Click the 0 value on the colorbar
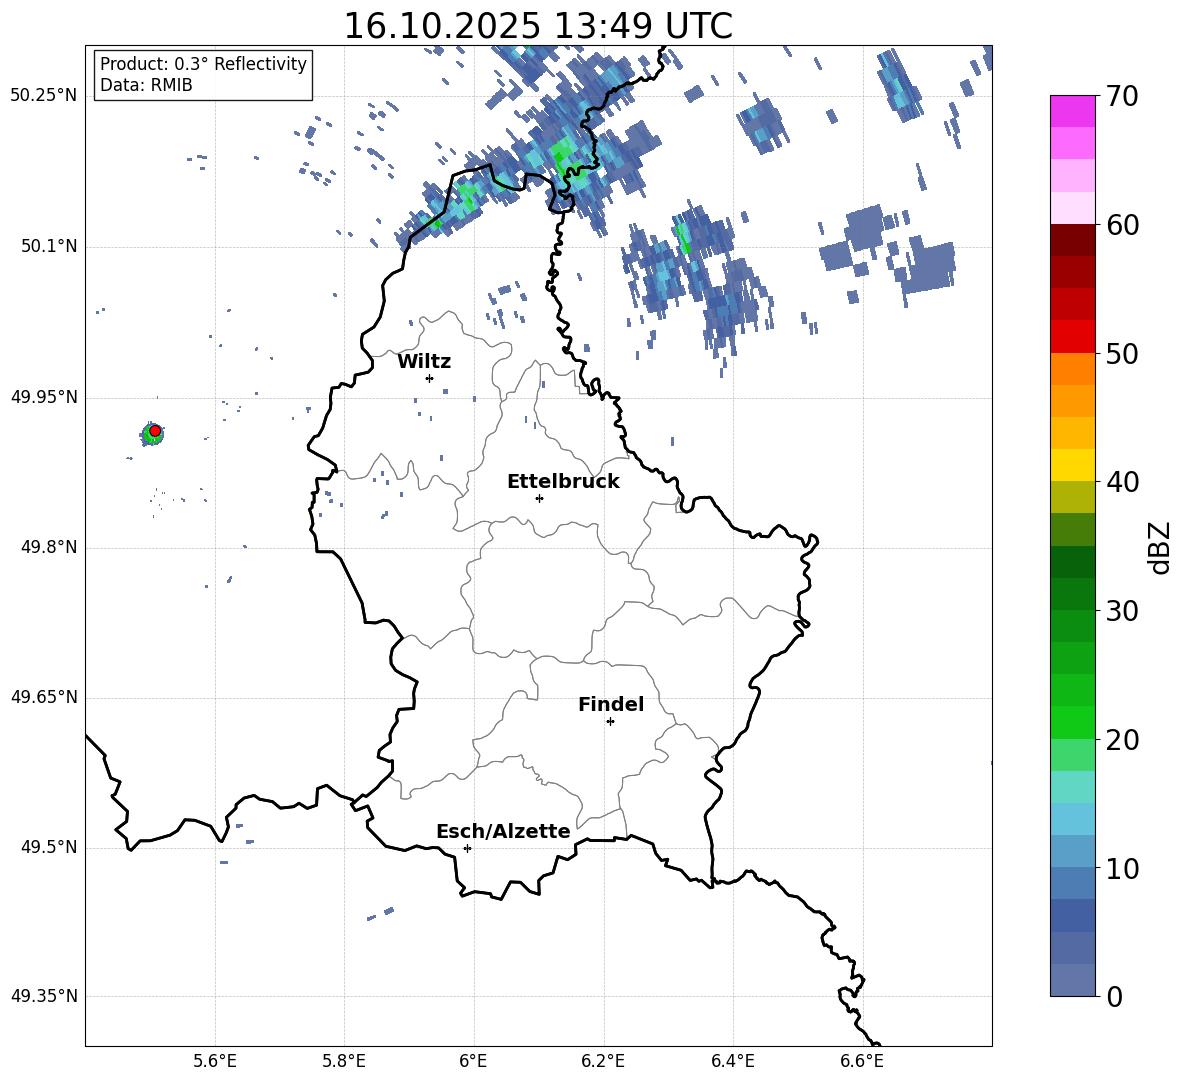The width and height of the screenshot is (1184, 1081). pyautogui.click(x=1114, y=996)
